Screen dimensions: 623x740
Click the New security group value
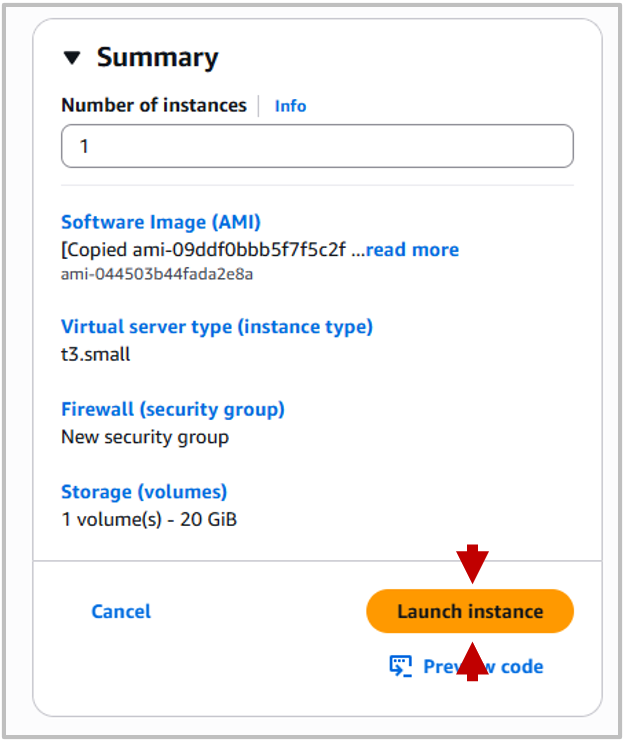(x=145, y=437)
